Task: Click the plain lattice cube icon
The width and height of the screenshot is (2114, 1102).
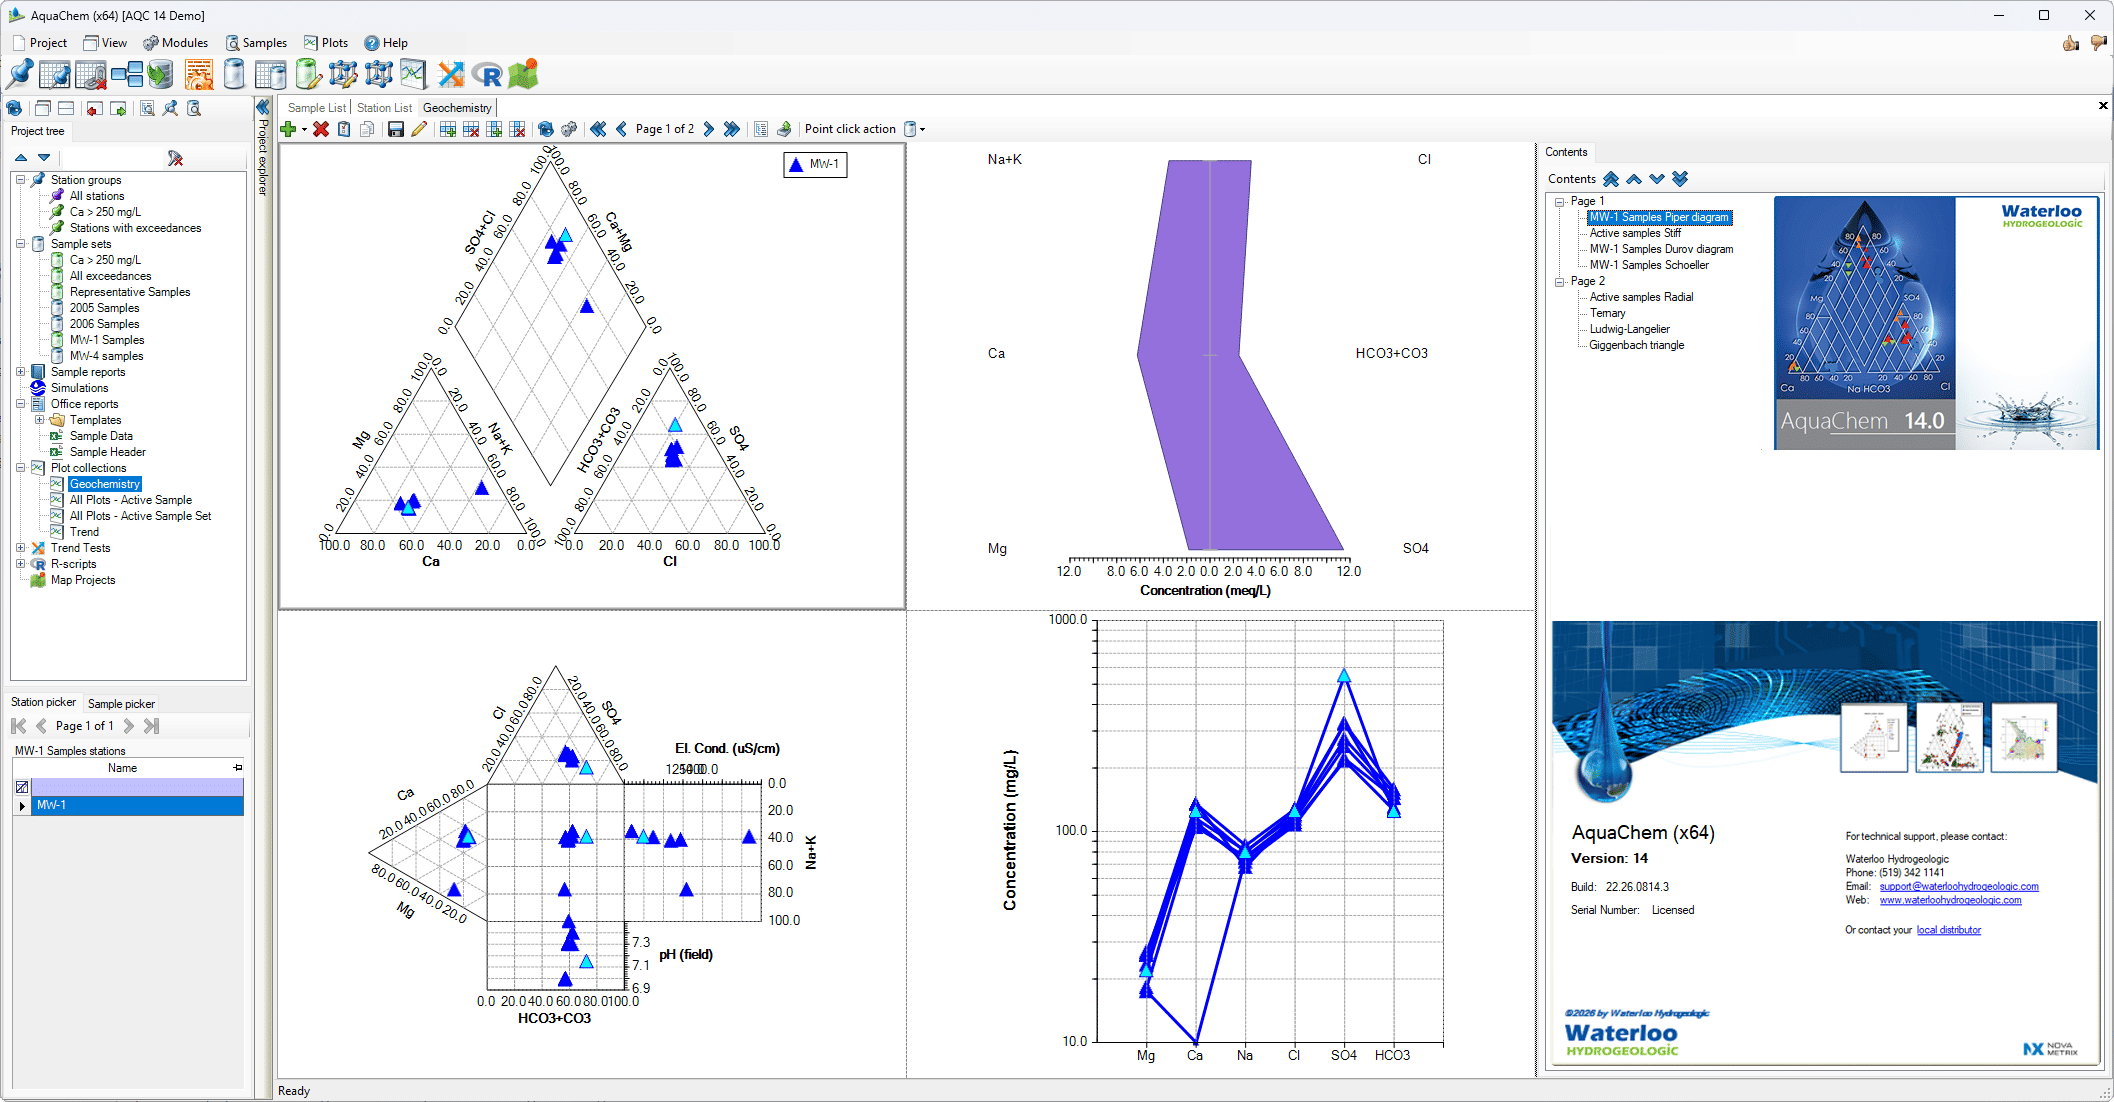Action: 378,74
